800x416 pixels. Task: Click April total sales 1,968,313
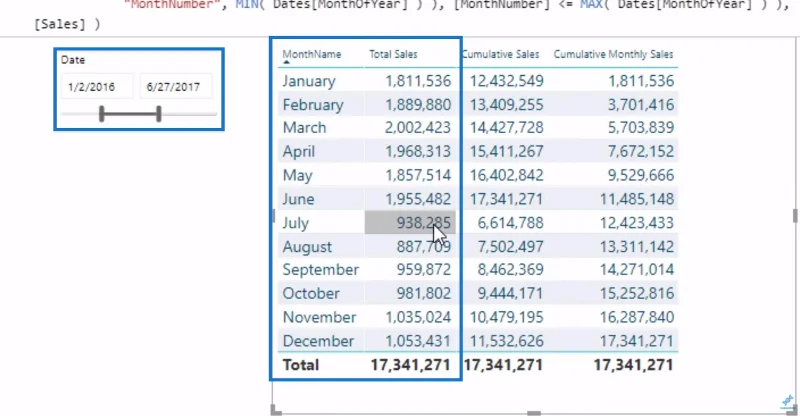[418, 152]
